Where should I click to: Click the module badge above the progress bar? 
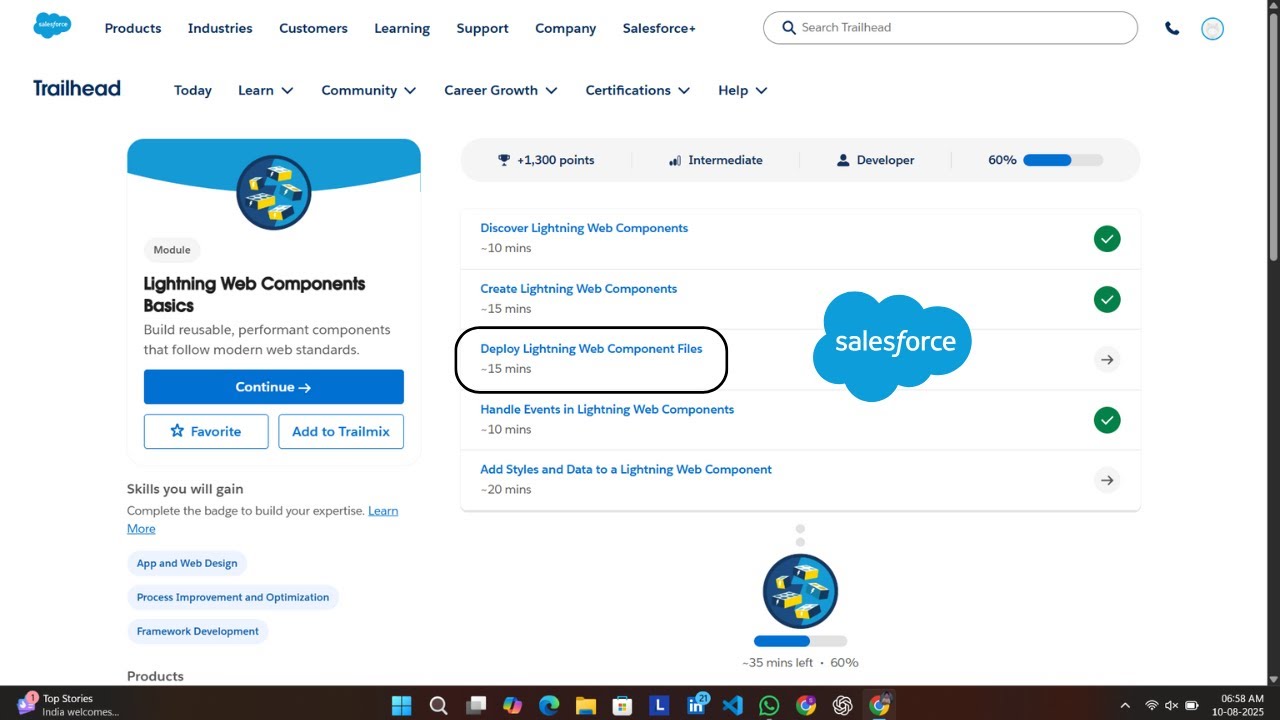click(800, 591)
